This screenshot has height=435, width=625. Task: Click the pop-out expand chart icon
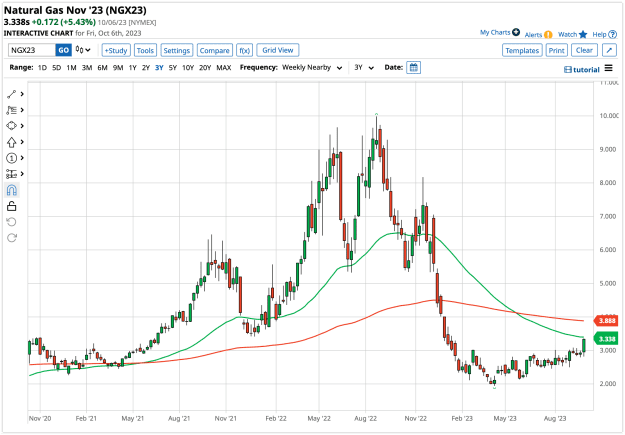[x=609, y=50]
